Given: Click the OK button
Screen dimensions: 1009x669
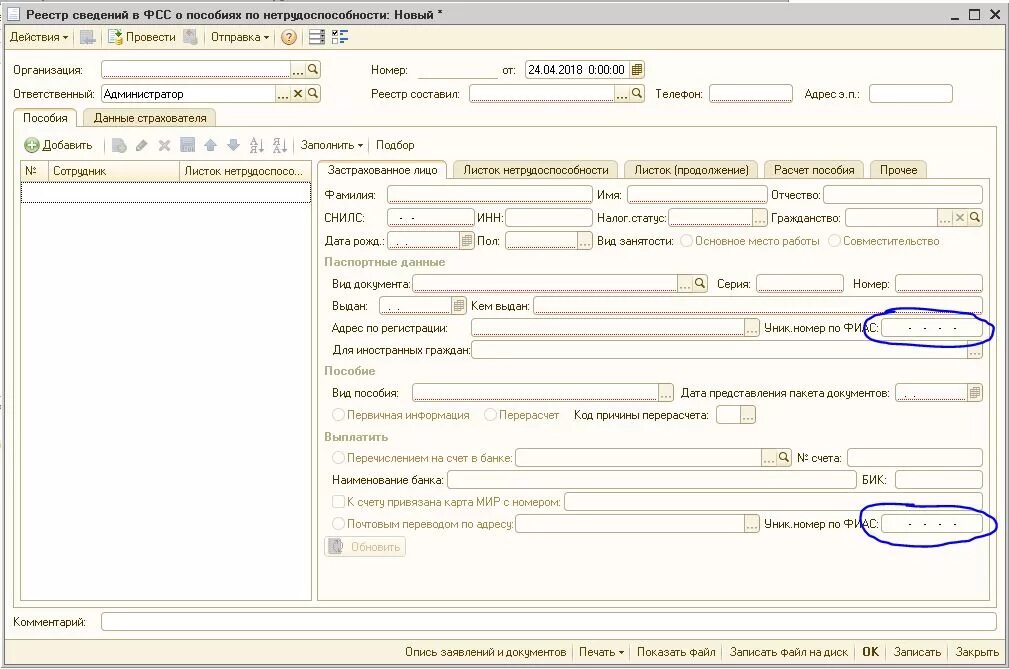Looking at the screenshot, I should [x=870, y=652].
